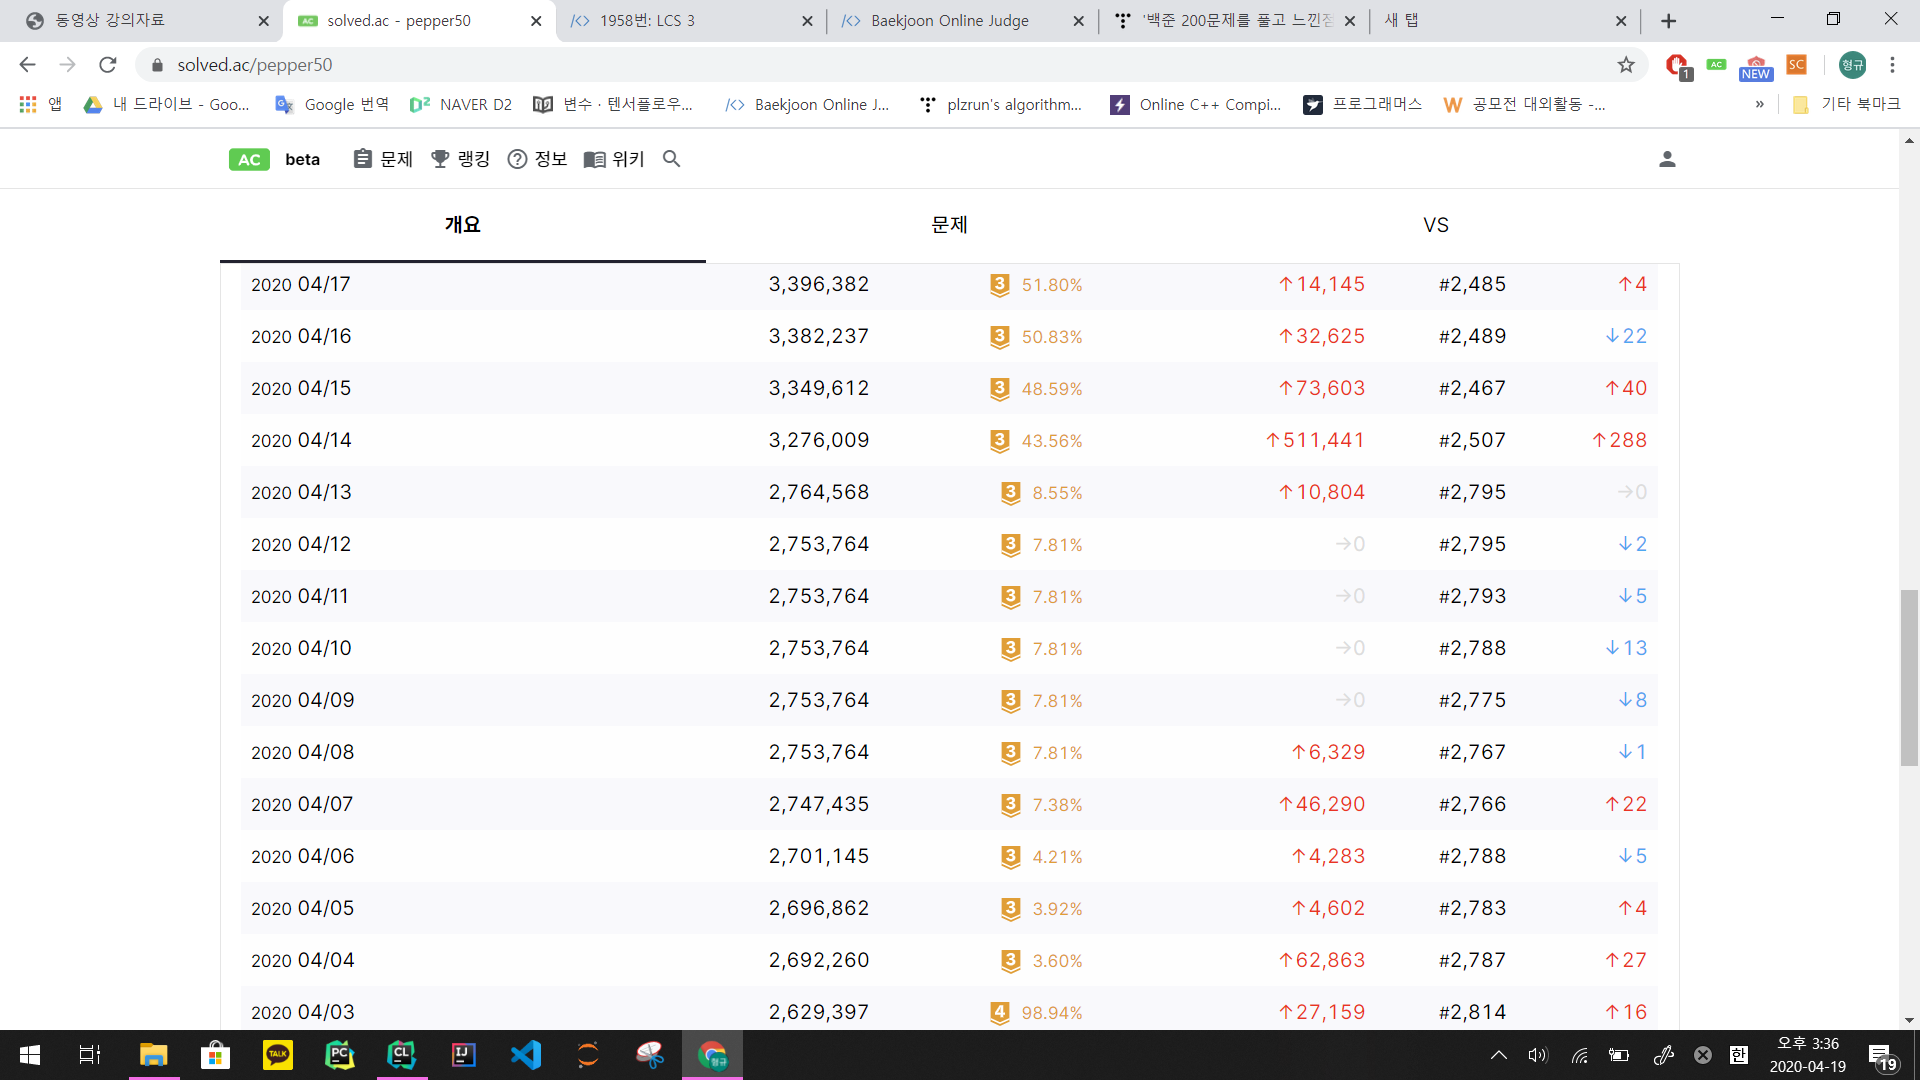1920x1080 pixels.
Task: Click the green AC logo
Action: (x=249, y=159)
